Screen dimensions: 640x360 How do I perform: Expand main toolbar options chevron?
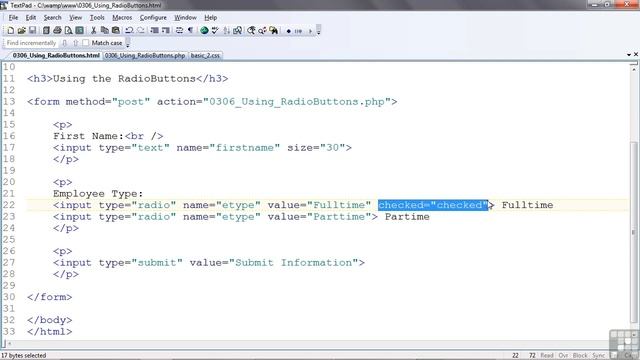pyautogui.click(x=318, y=31)
